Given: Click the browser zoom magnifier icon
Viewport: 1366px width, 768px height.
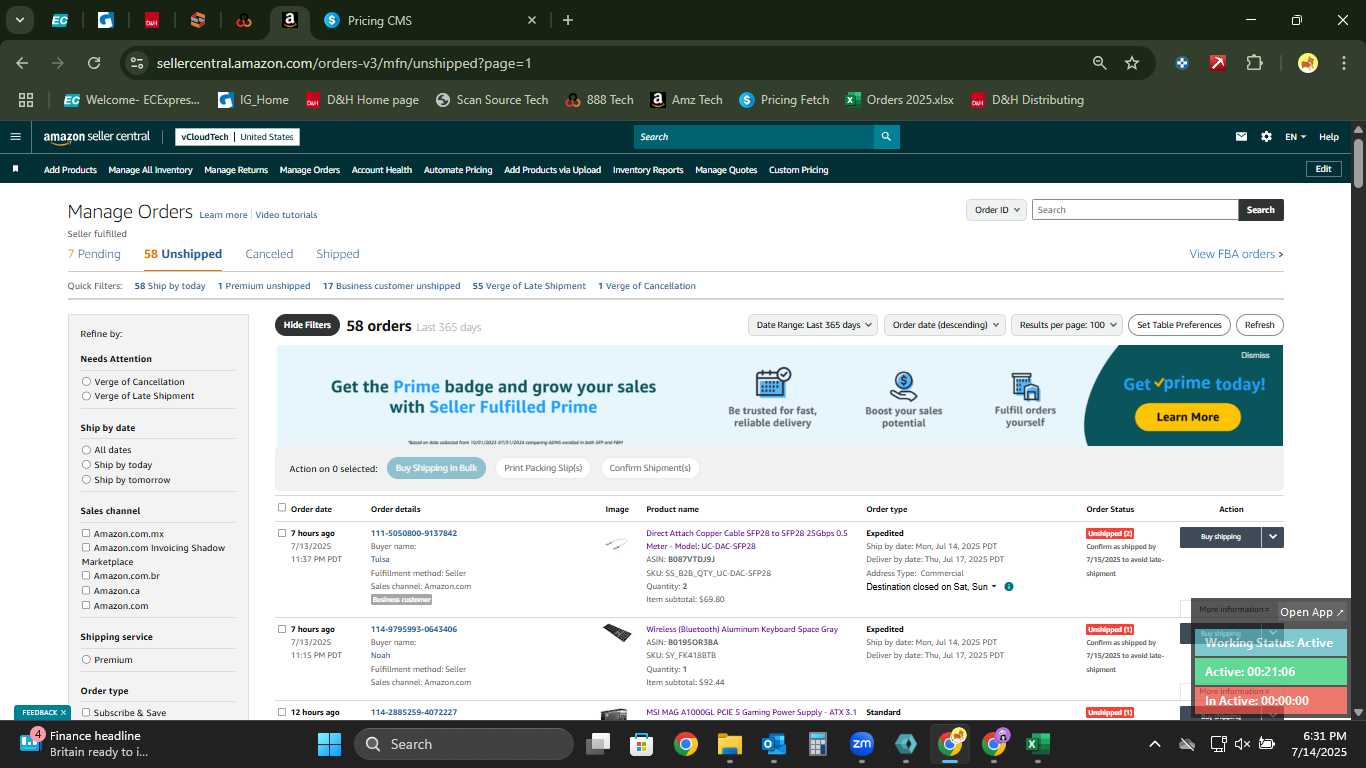Looking at the screenshot, I should [x=1099, y=63].
